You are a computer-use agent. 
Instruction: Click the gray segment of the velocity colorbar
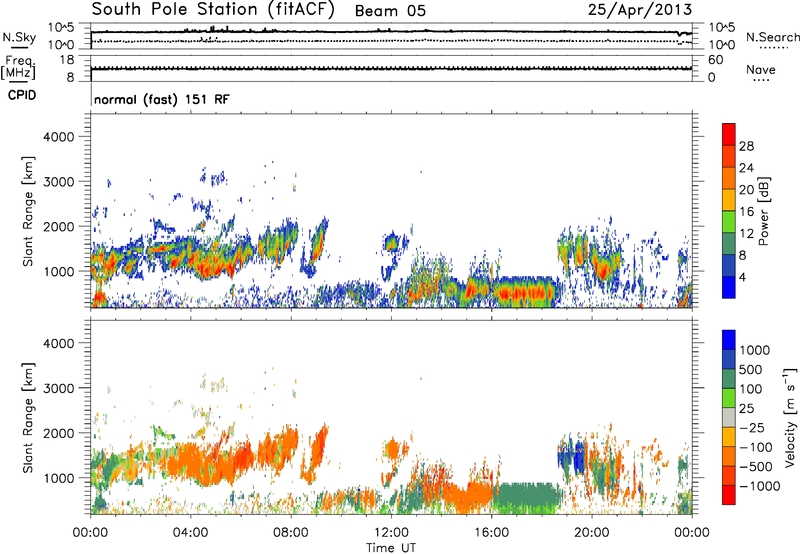(x=729, y=418)
